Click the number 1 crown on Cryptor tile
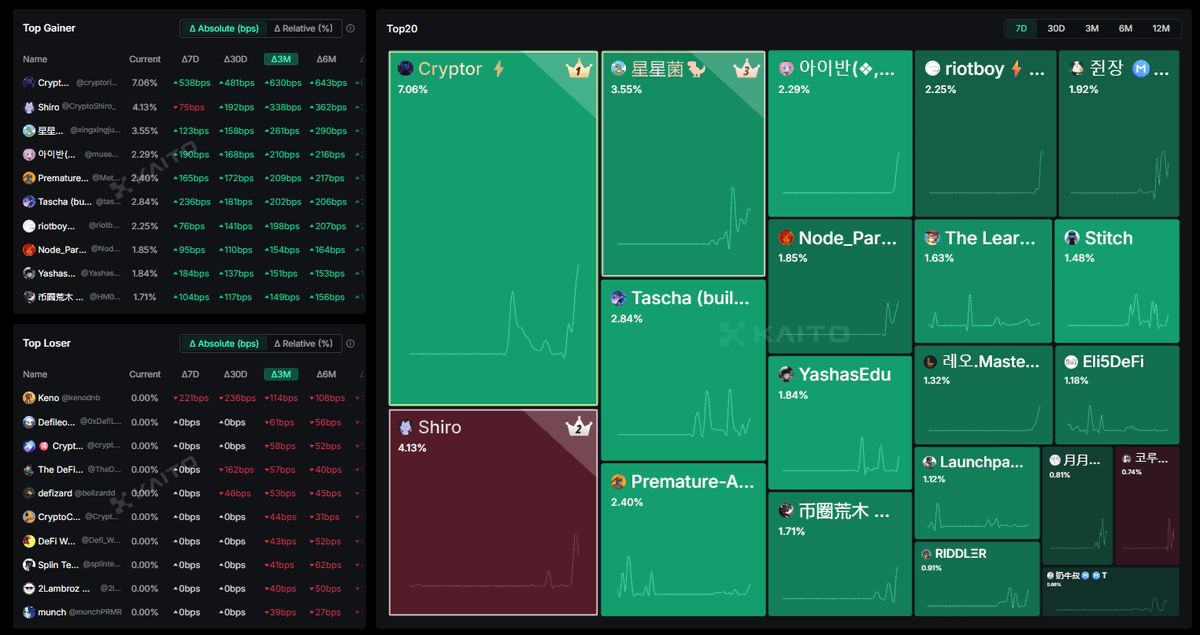 click(579, 70)
